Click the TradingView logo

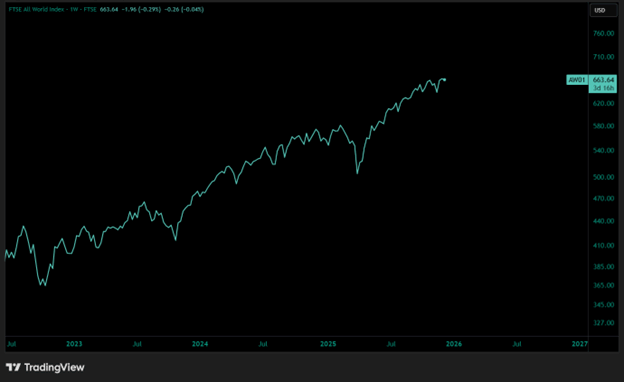(x=45, y=367)
